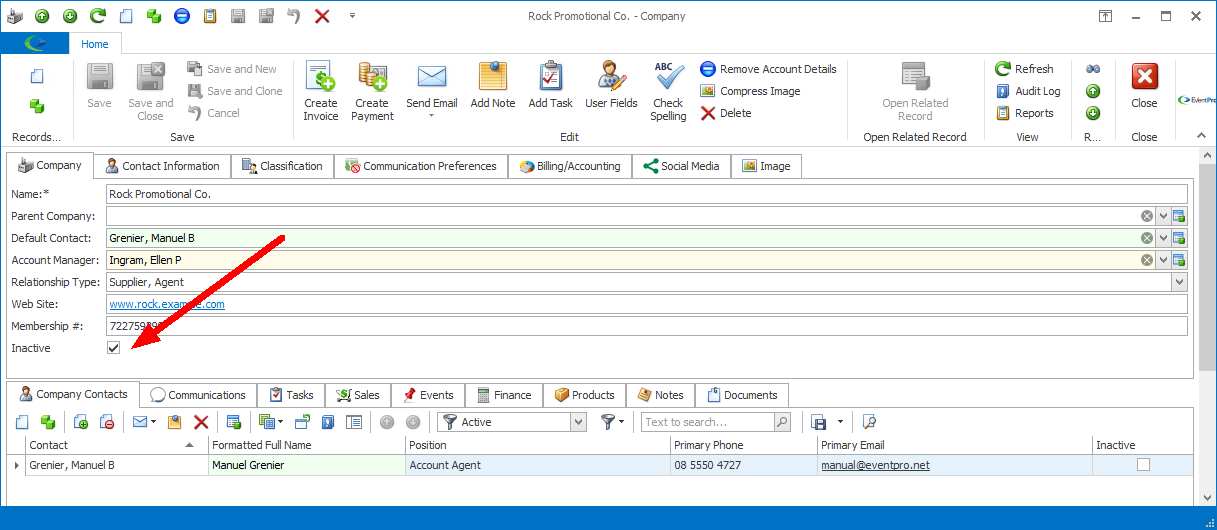Screen dimensions: 1217x530
Task: Open the Communication Preferences tab
Action: 421,166
